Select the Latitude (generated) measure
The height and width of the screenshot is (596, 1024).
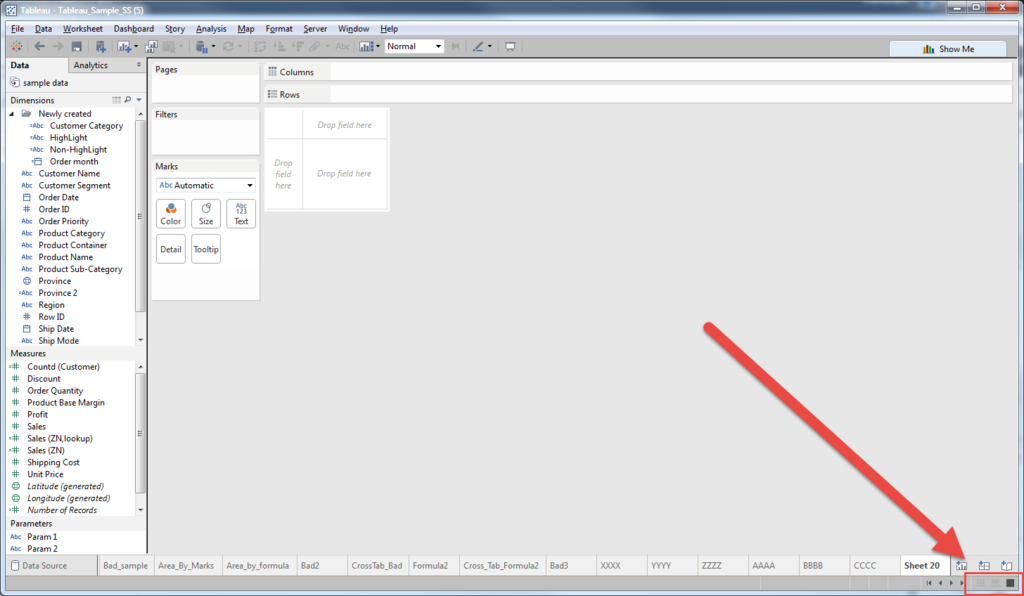pos(65,486)
